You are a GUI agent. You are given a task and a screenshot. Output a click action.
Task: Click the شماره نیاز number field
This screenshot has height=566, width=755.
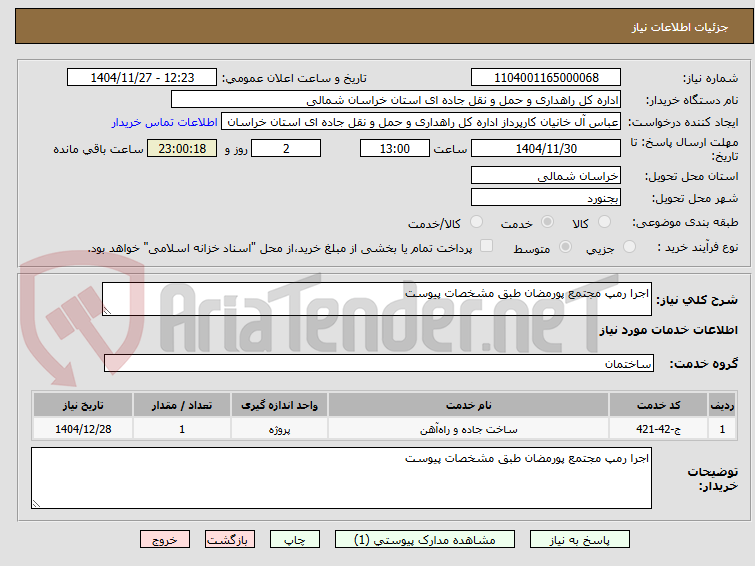pos(546,78)
